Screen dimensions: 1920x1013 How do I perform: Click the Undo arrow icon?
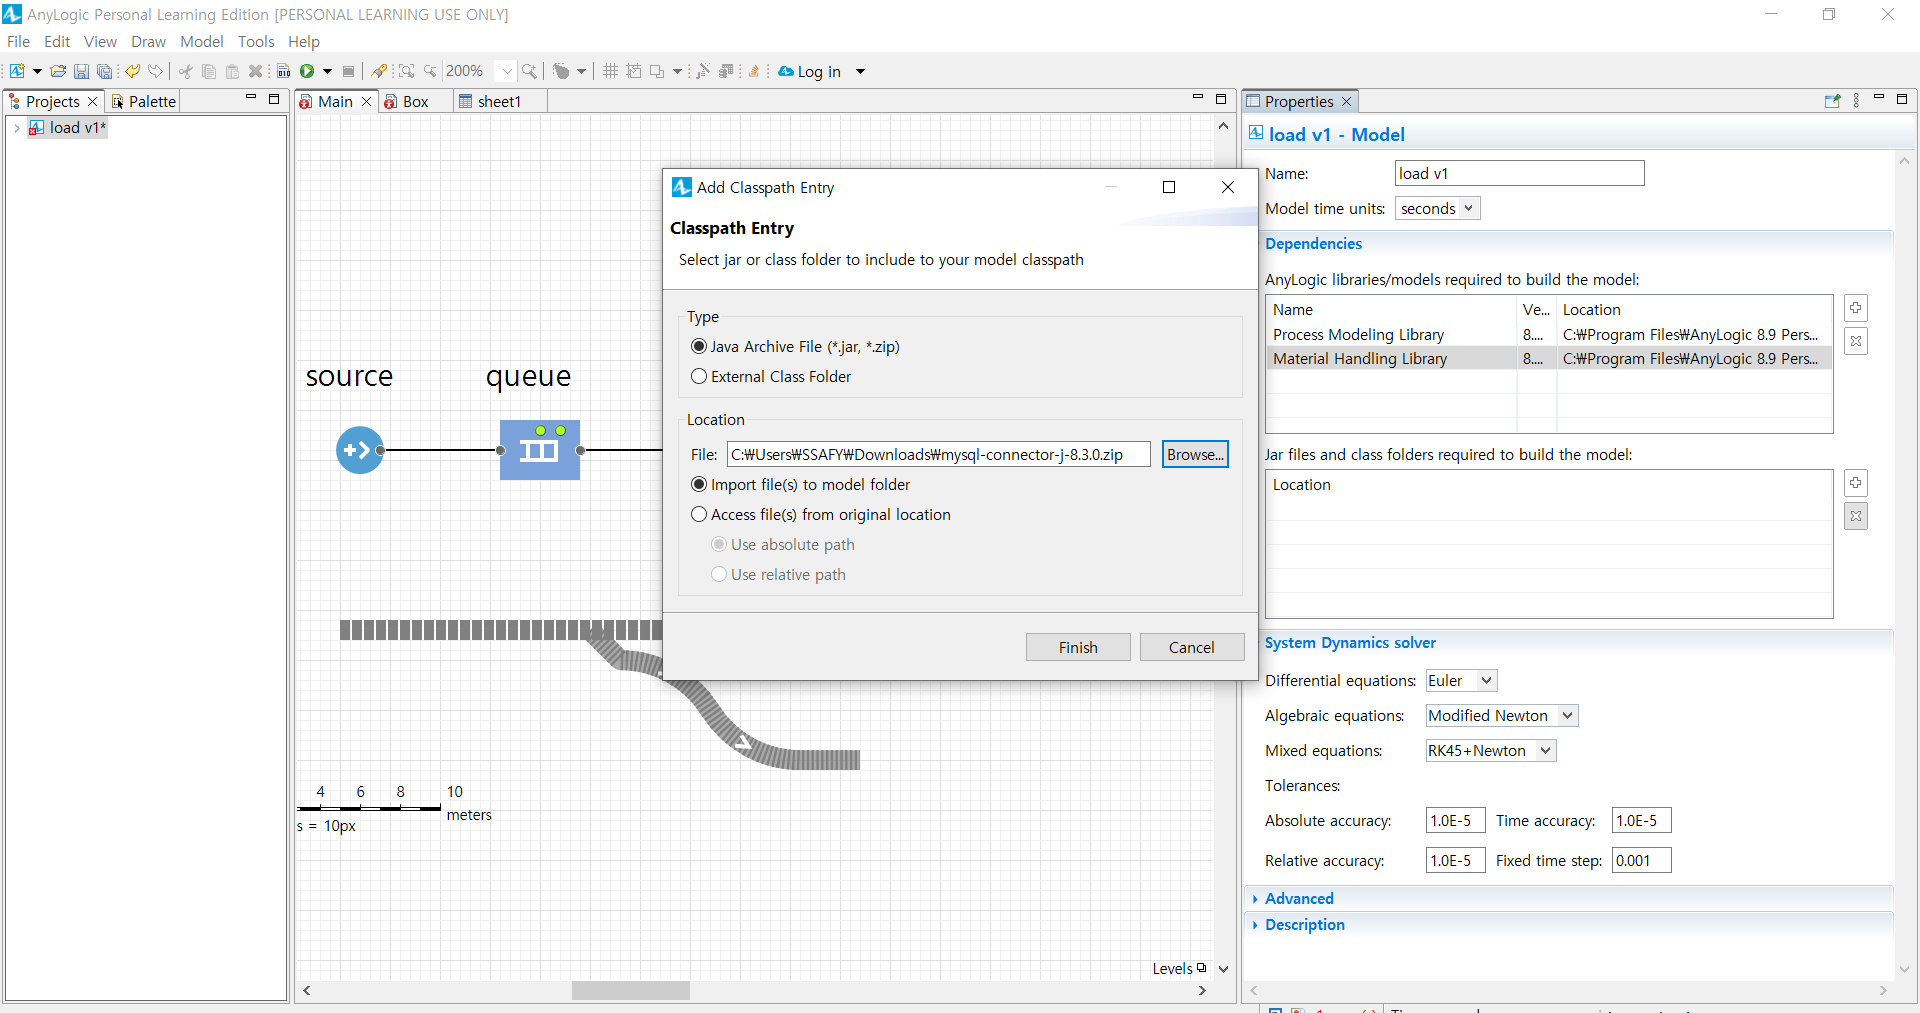pos(132,71)
